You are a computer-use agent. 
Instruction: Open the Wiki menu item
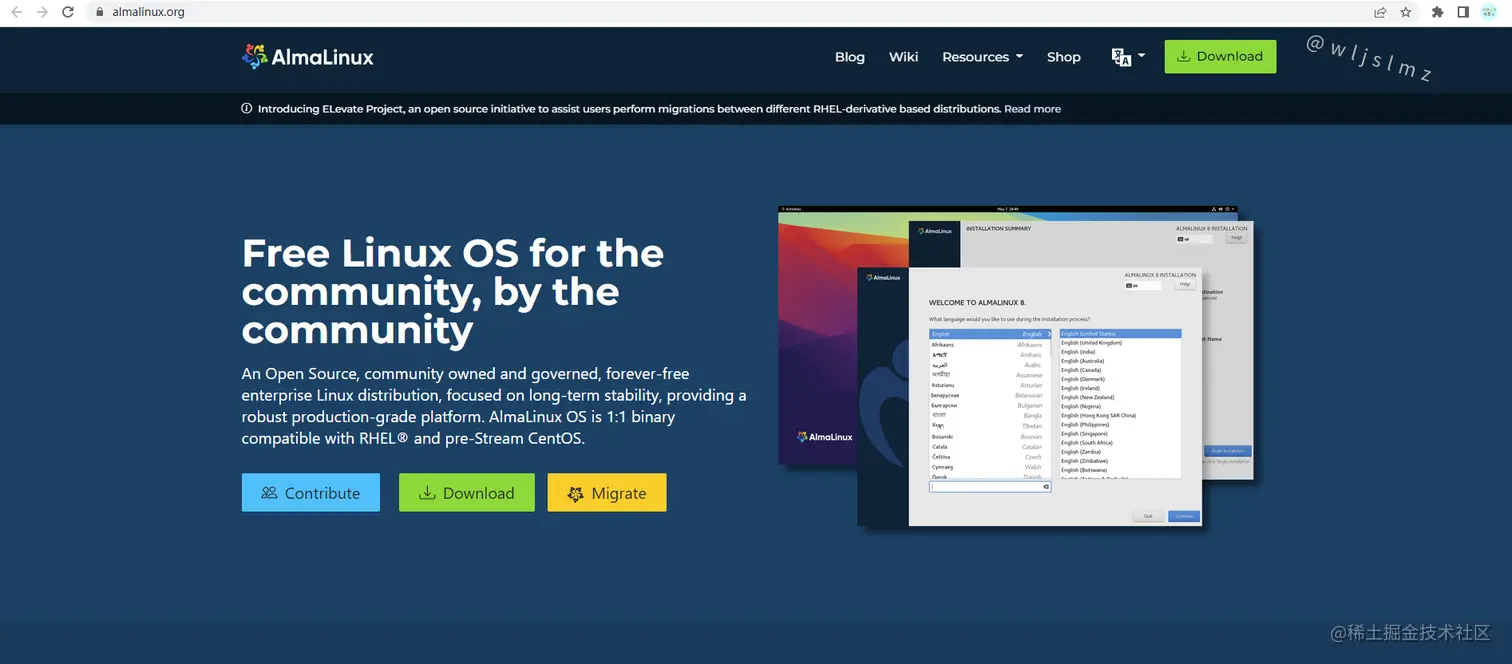tap(903, 57)
